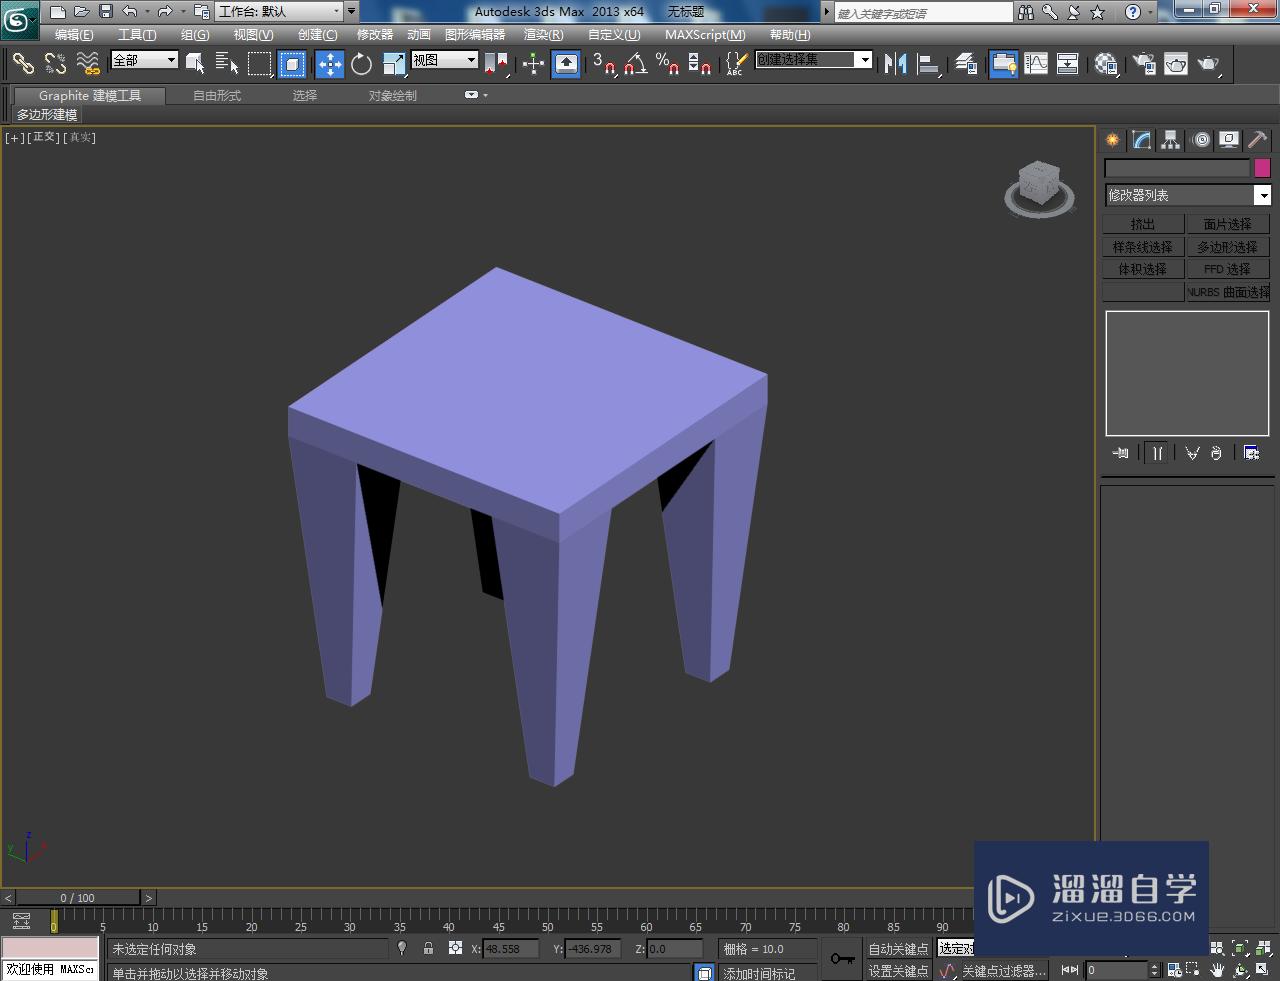1280x981 pixels.
Task: Open the Render Setup teapot icon
Action: 1144,64
